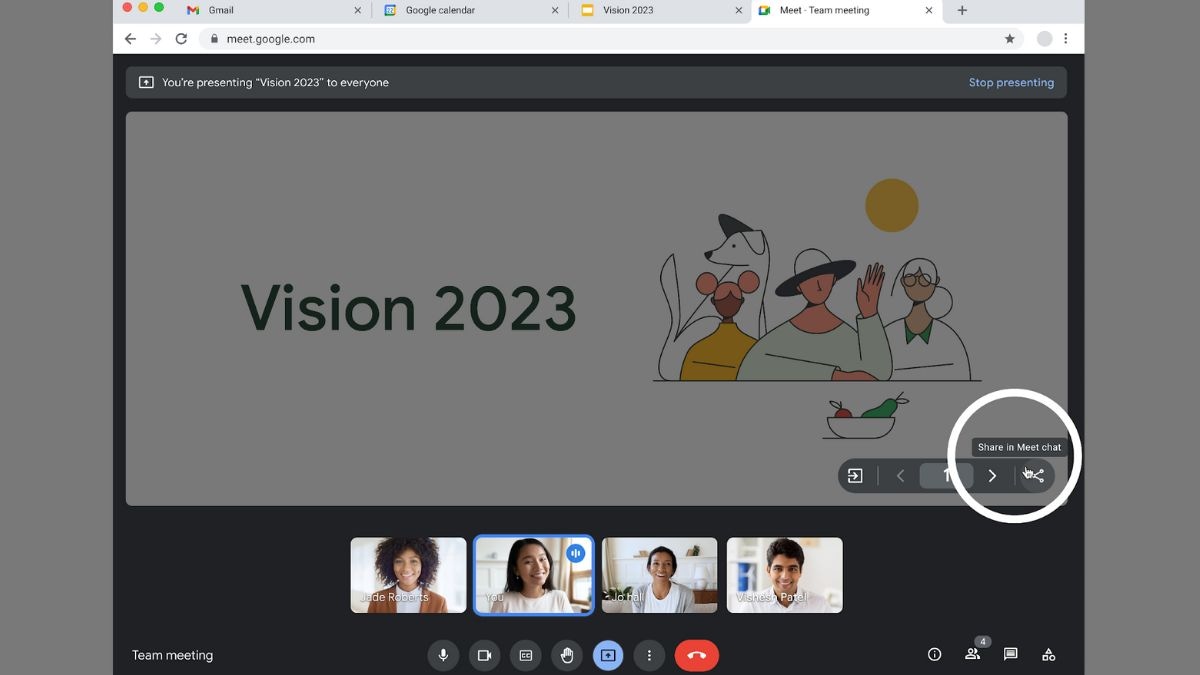
Task: Switch to Gmail browser tab
Action: pyautogui.click(x=275, y=10)
